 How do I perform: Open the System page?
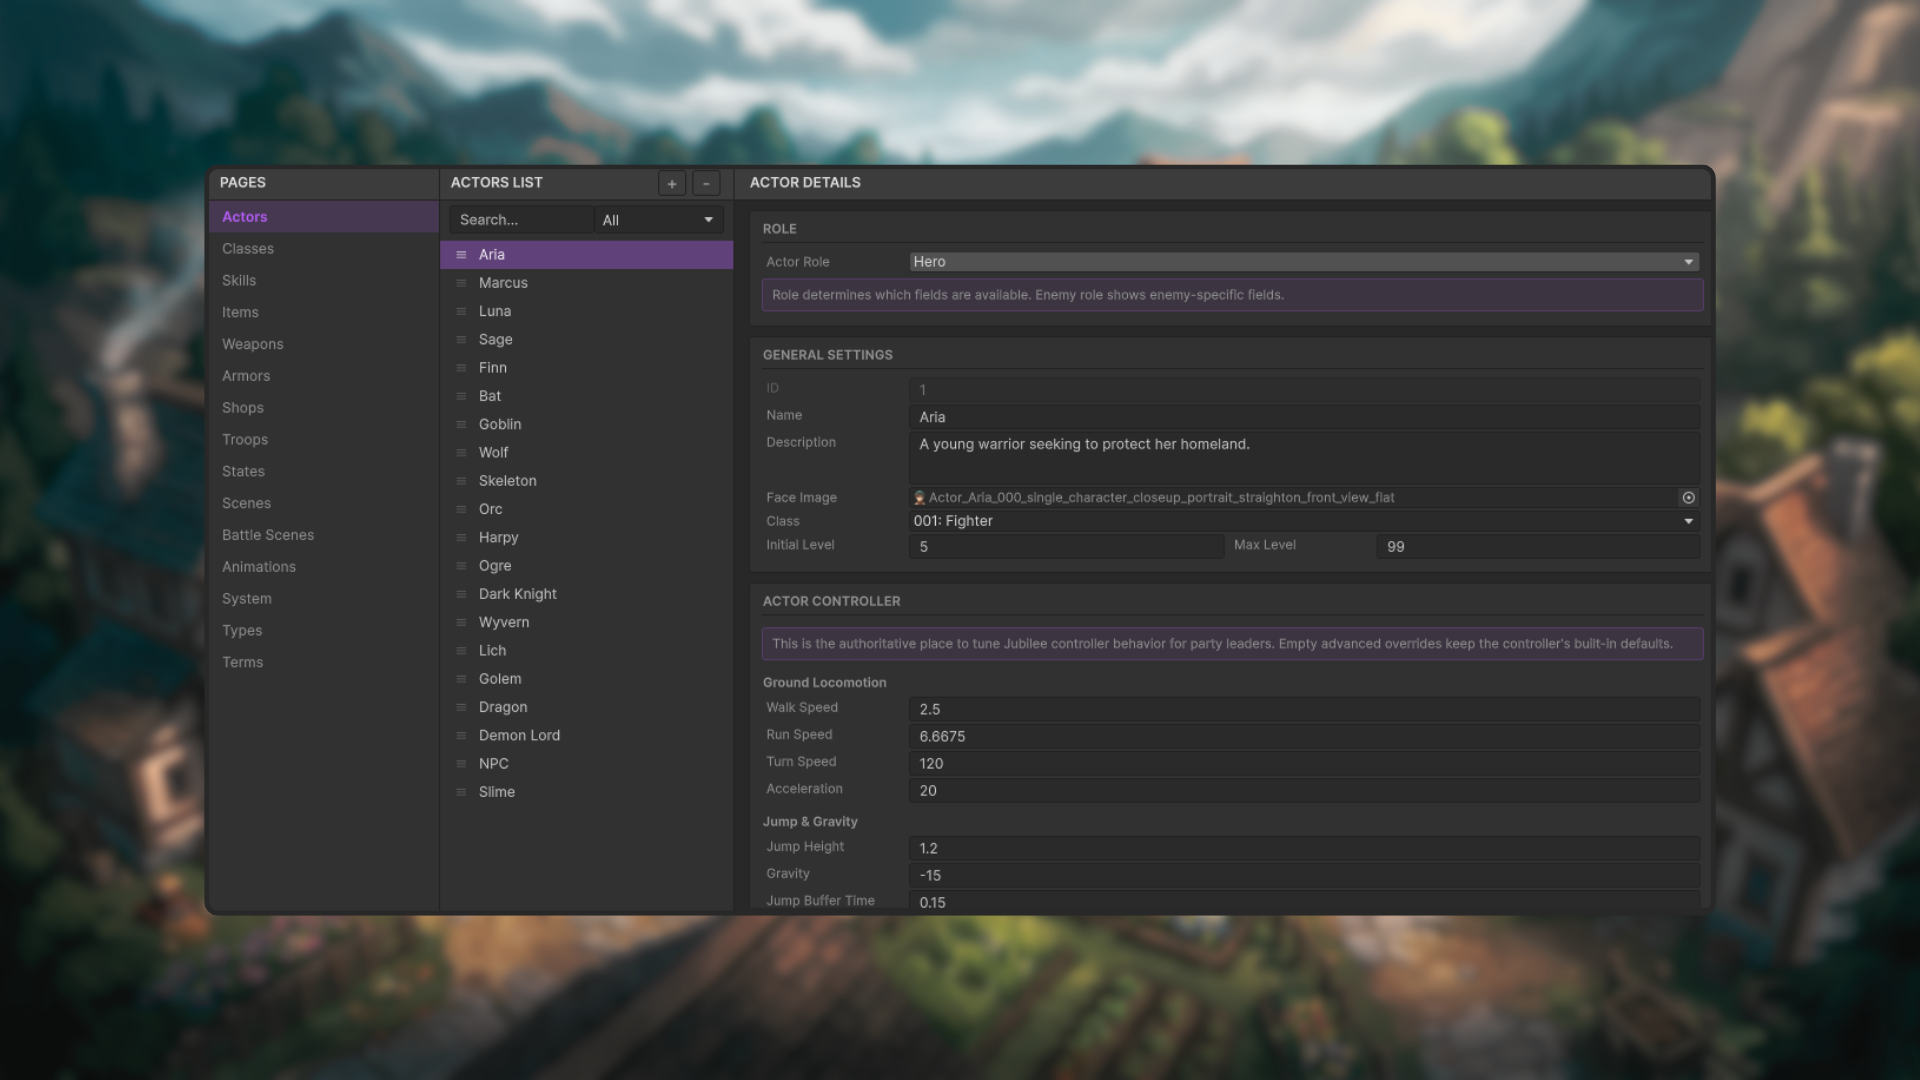324,599
